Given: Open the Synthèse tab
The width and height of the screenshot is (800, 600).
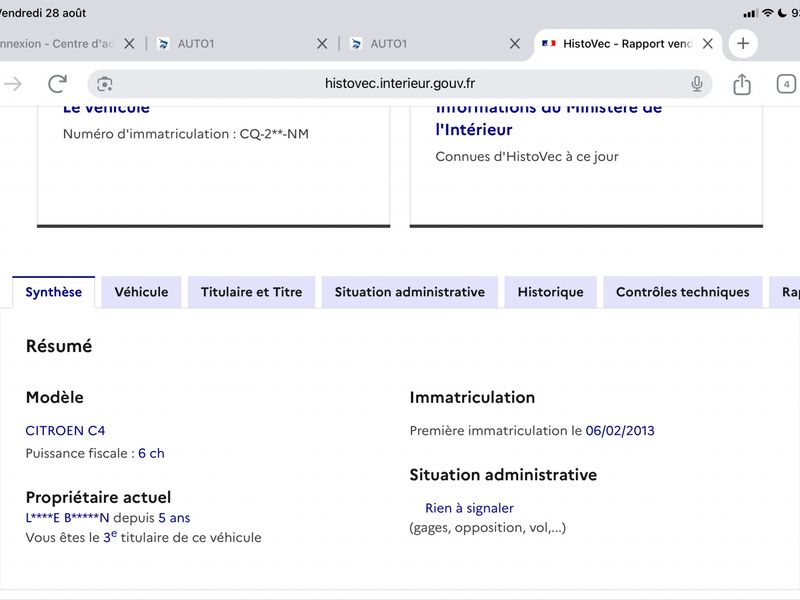Looking at the screenshot, I should click(54, 292).
